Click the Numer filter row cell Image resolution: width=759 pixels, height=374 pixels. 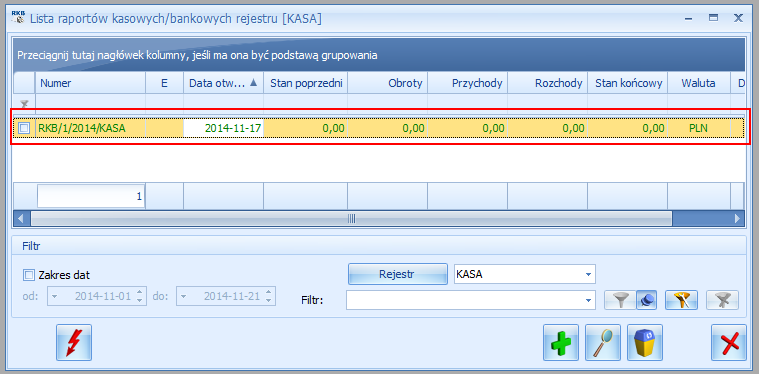(x=90, y=104)
